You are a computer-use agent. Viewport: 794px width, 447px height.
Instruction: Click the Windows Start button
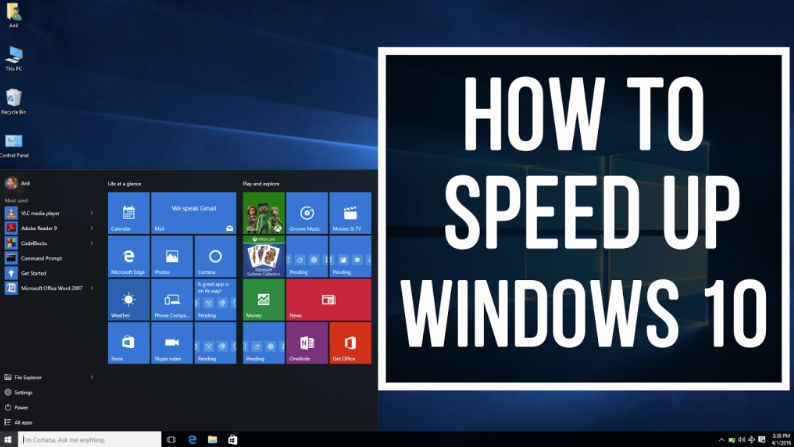point(8,439)
